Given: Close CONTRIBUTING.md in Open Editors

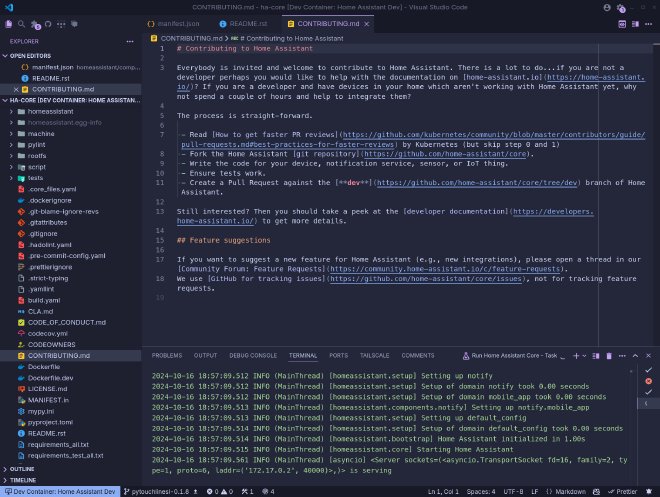Looking at the screenshot, I should point(16,89).
